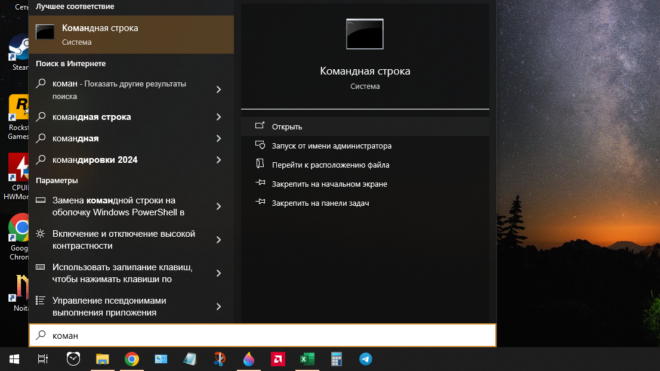
Task: Select Запуск от имени администратора
Action: point(365,146)
